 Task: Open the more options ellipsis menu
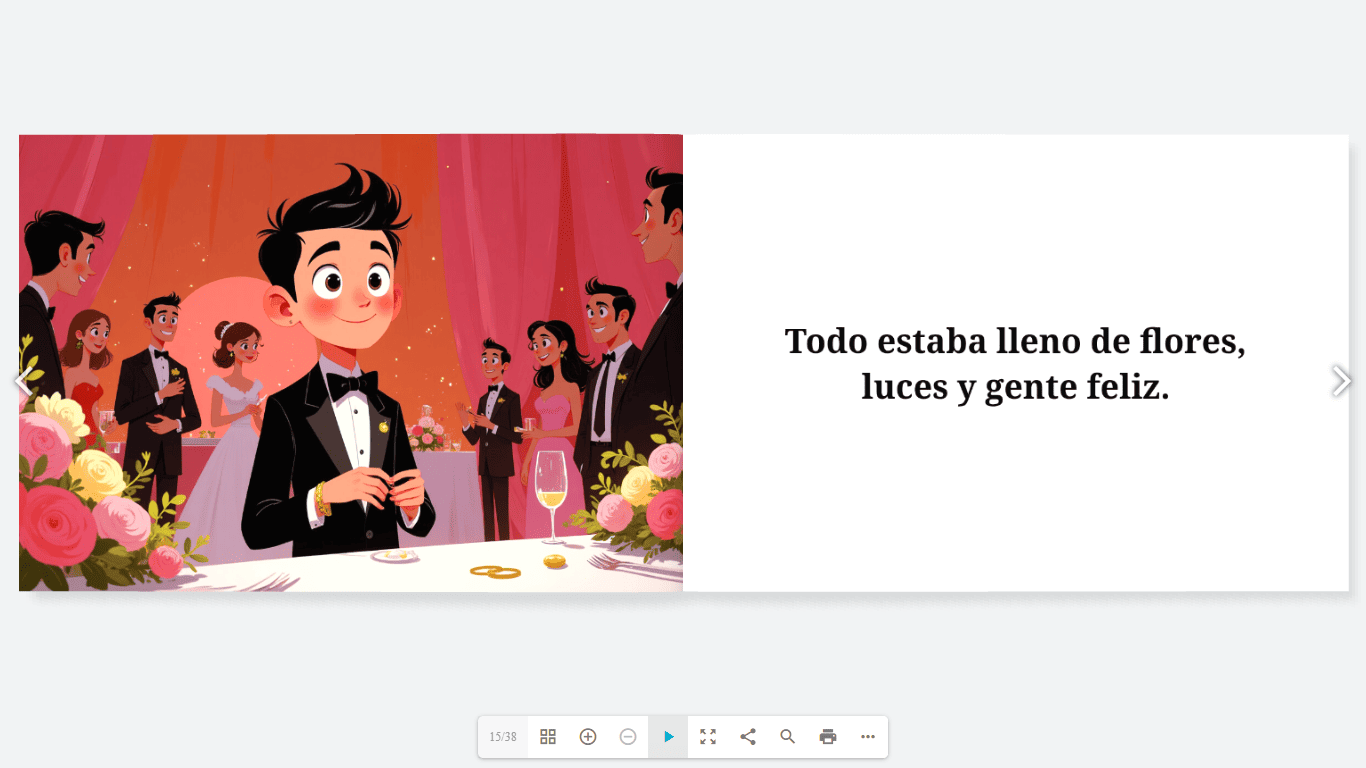(x=868, y=737)
